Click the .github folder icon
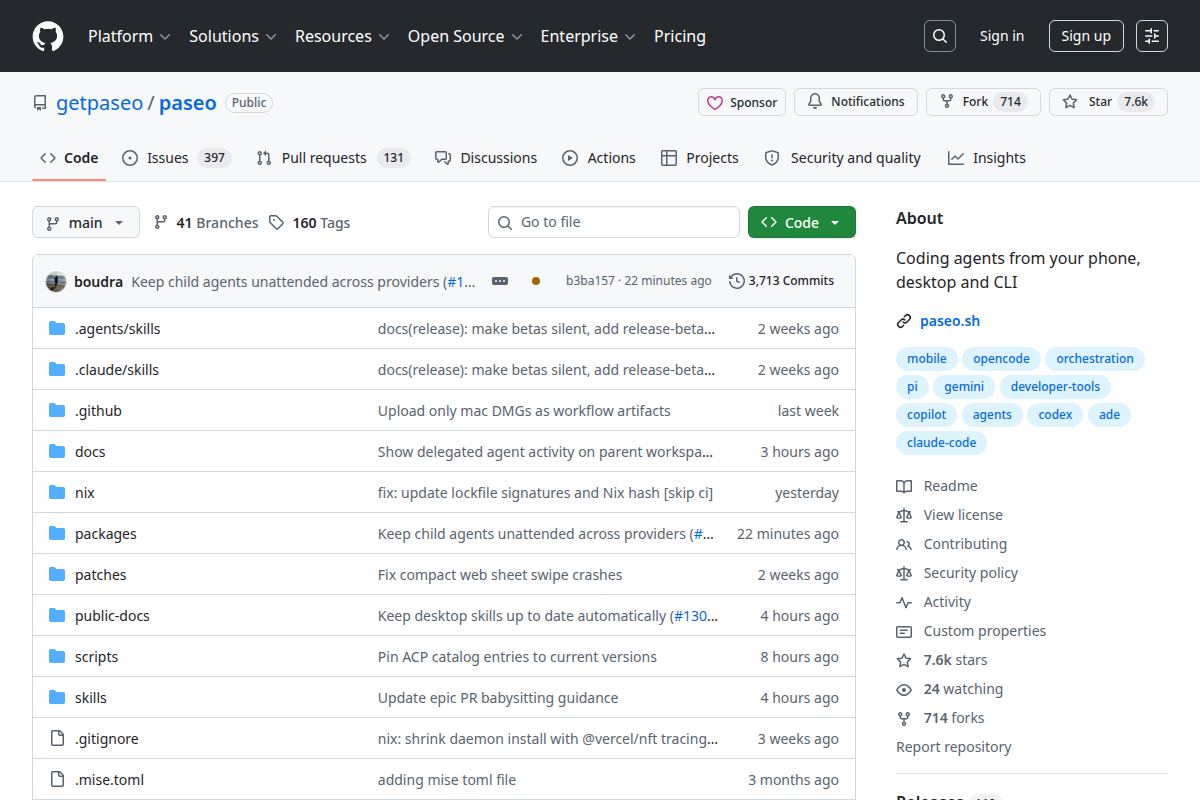Viewport: 1200px width, 800px height. [57, 411]
